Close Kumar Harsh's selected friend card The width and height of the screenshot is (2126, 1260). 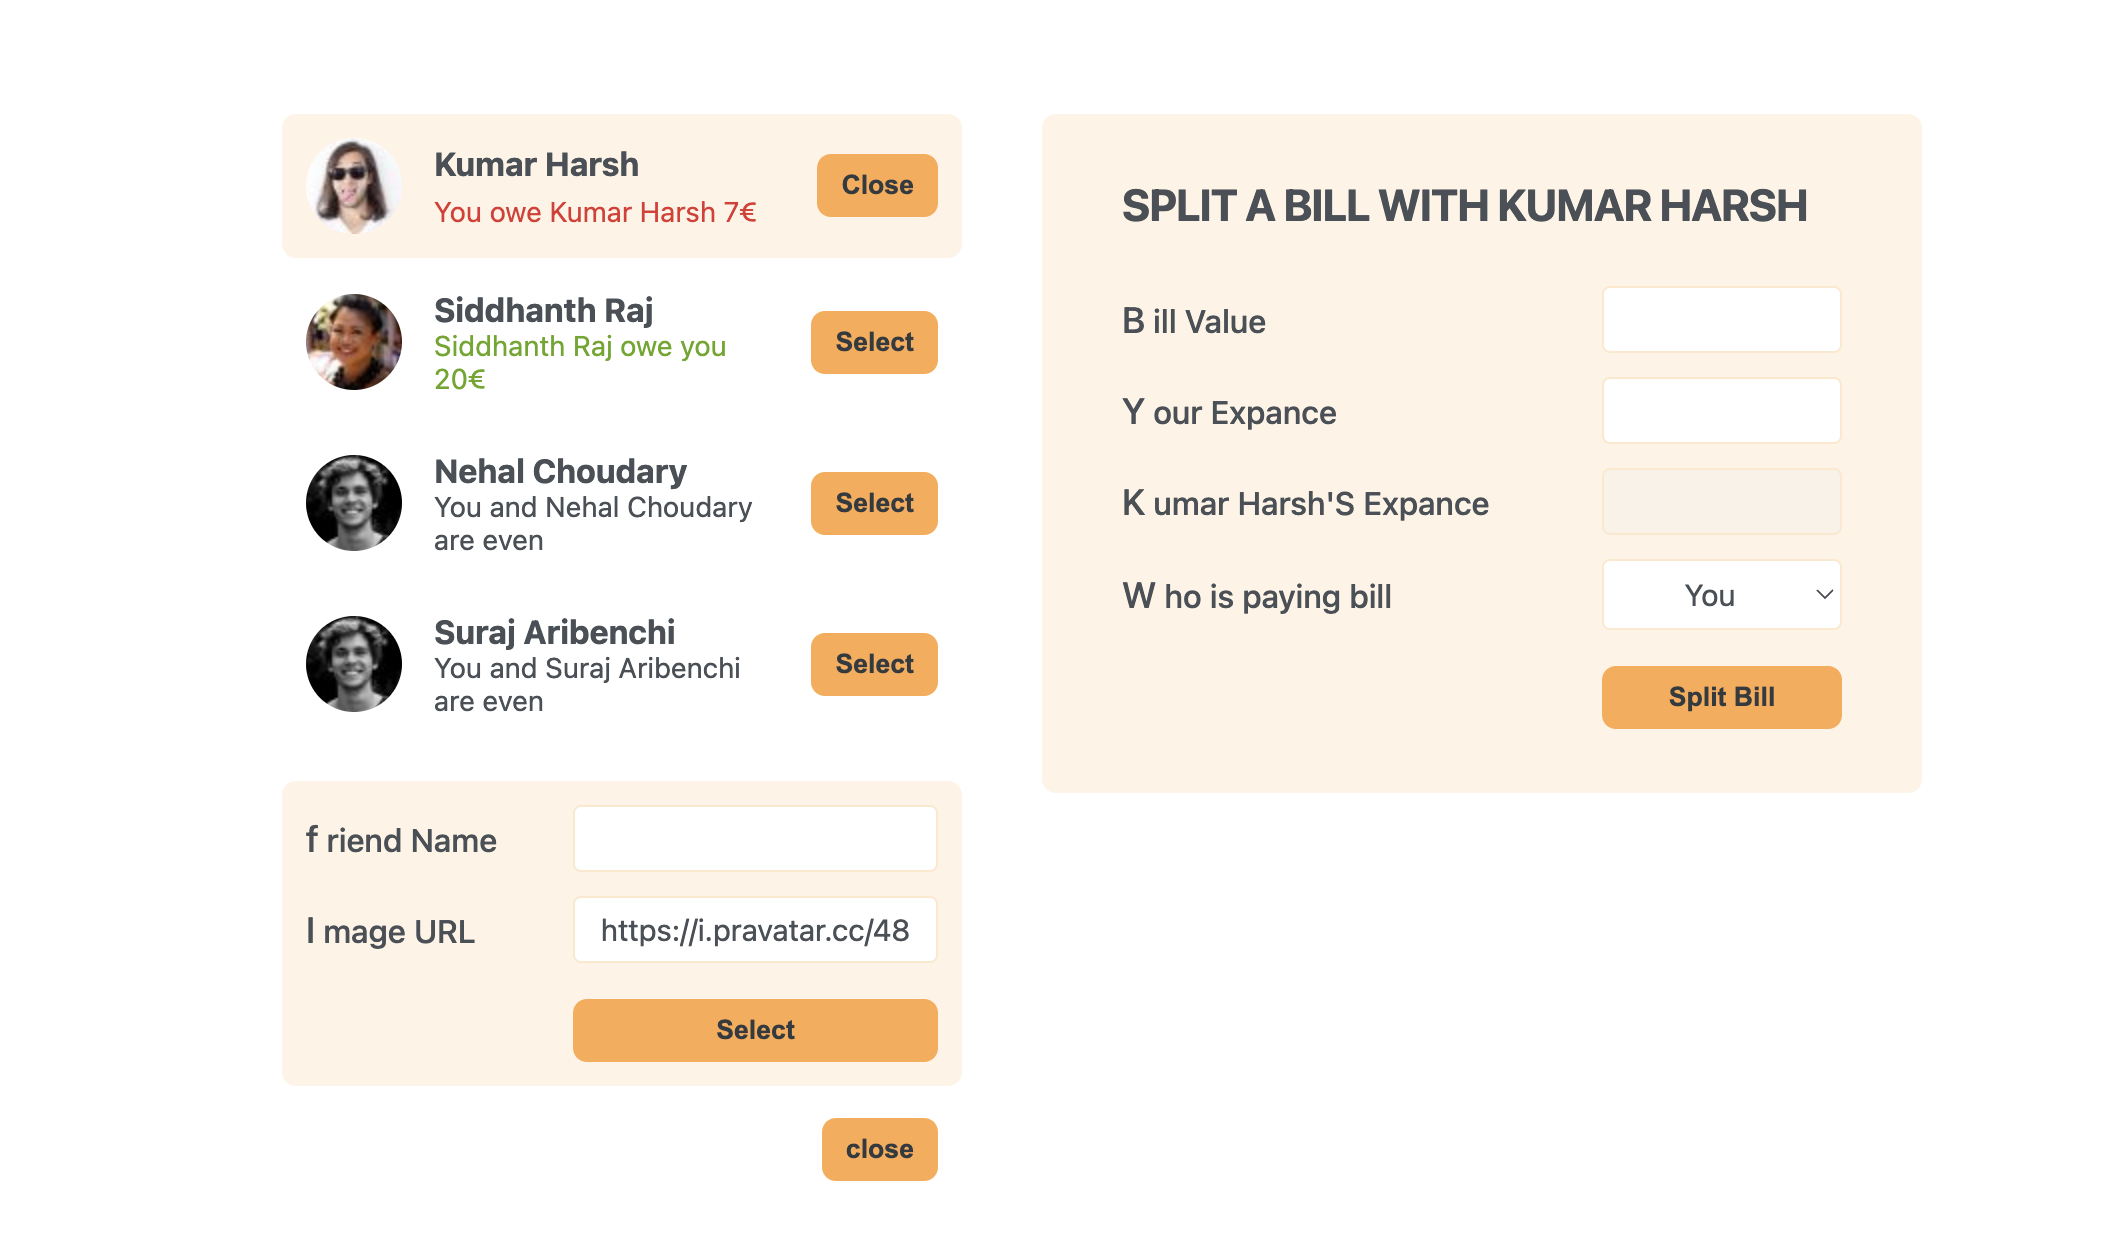877,185
